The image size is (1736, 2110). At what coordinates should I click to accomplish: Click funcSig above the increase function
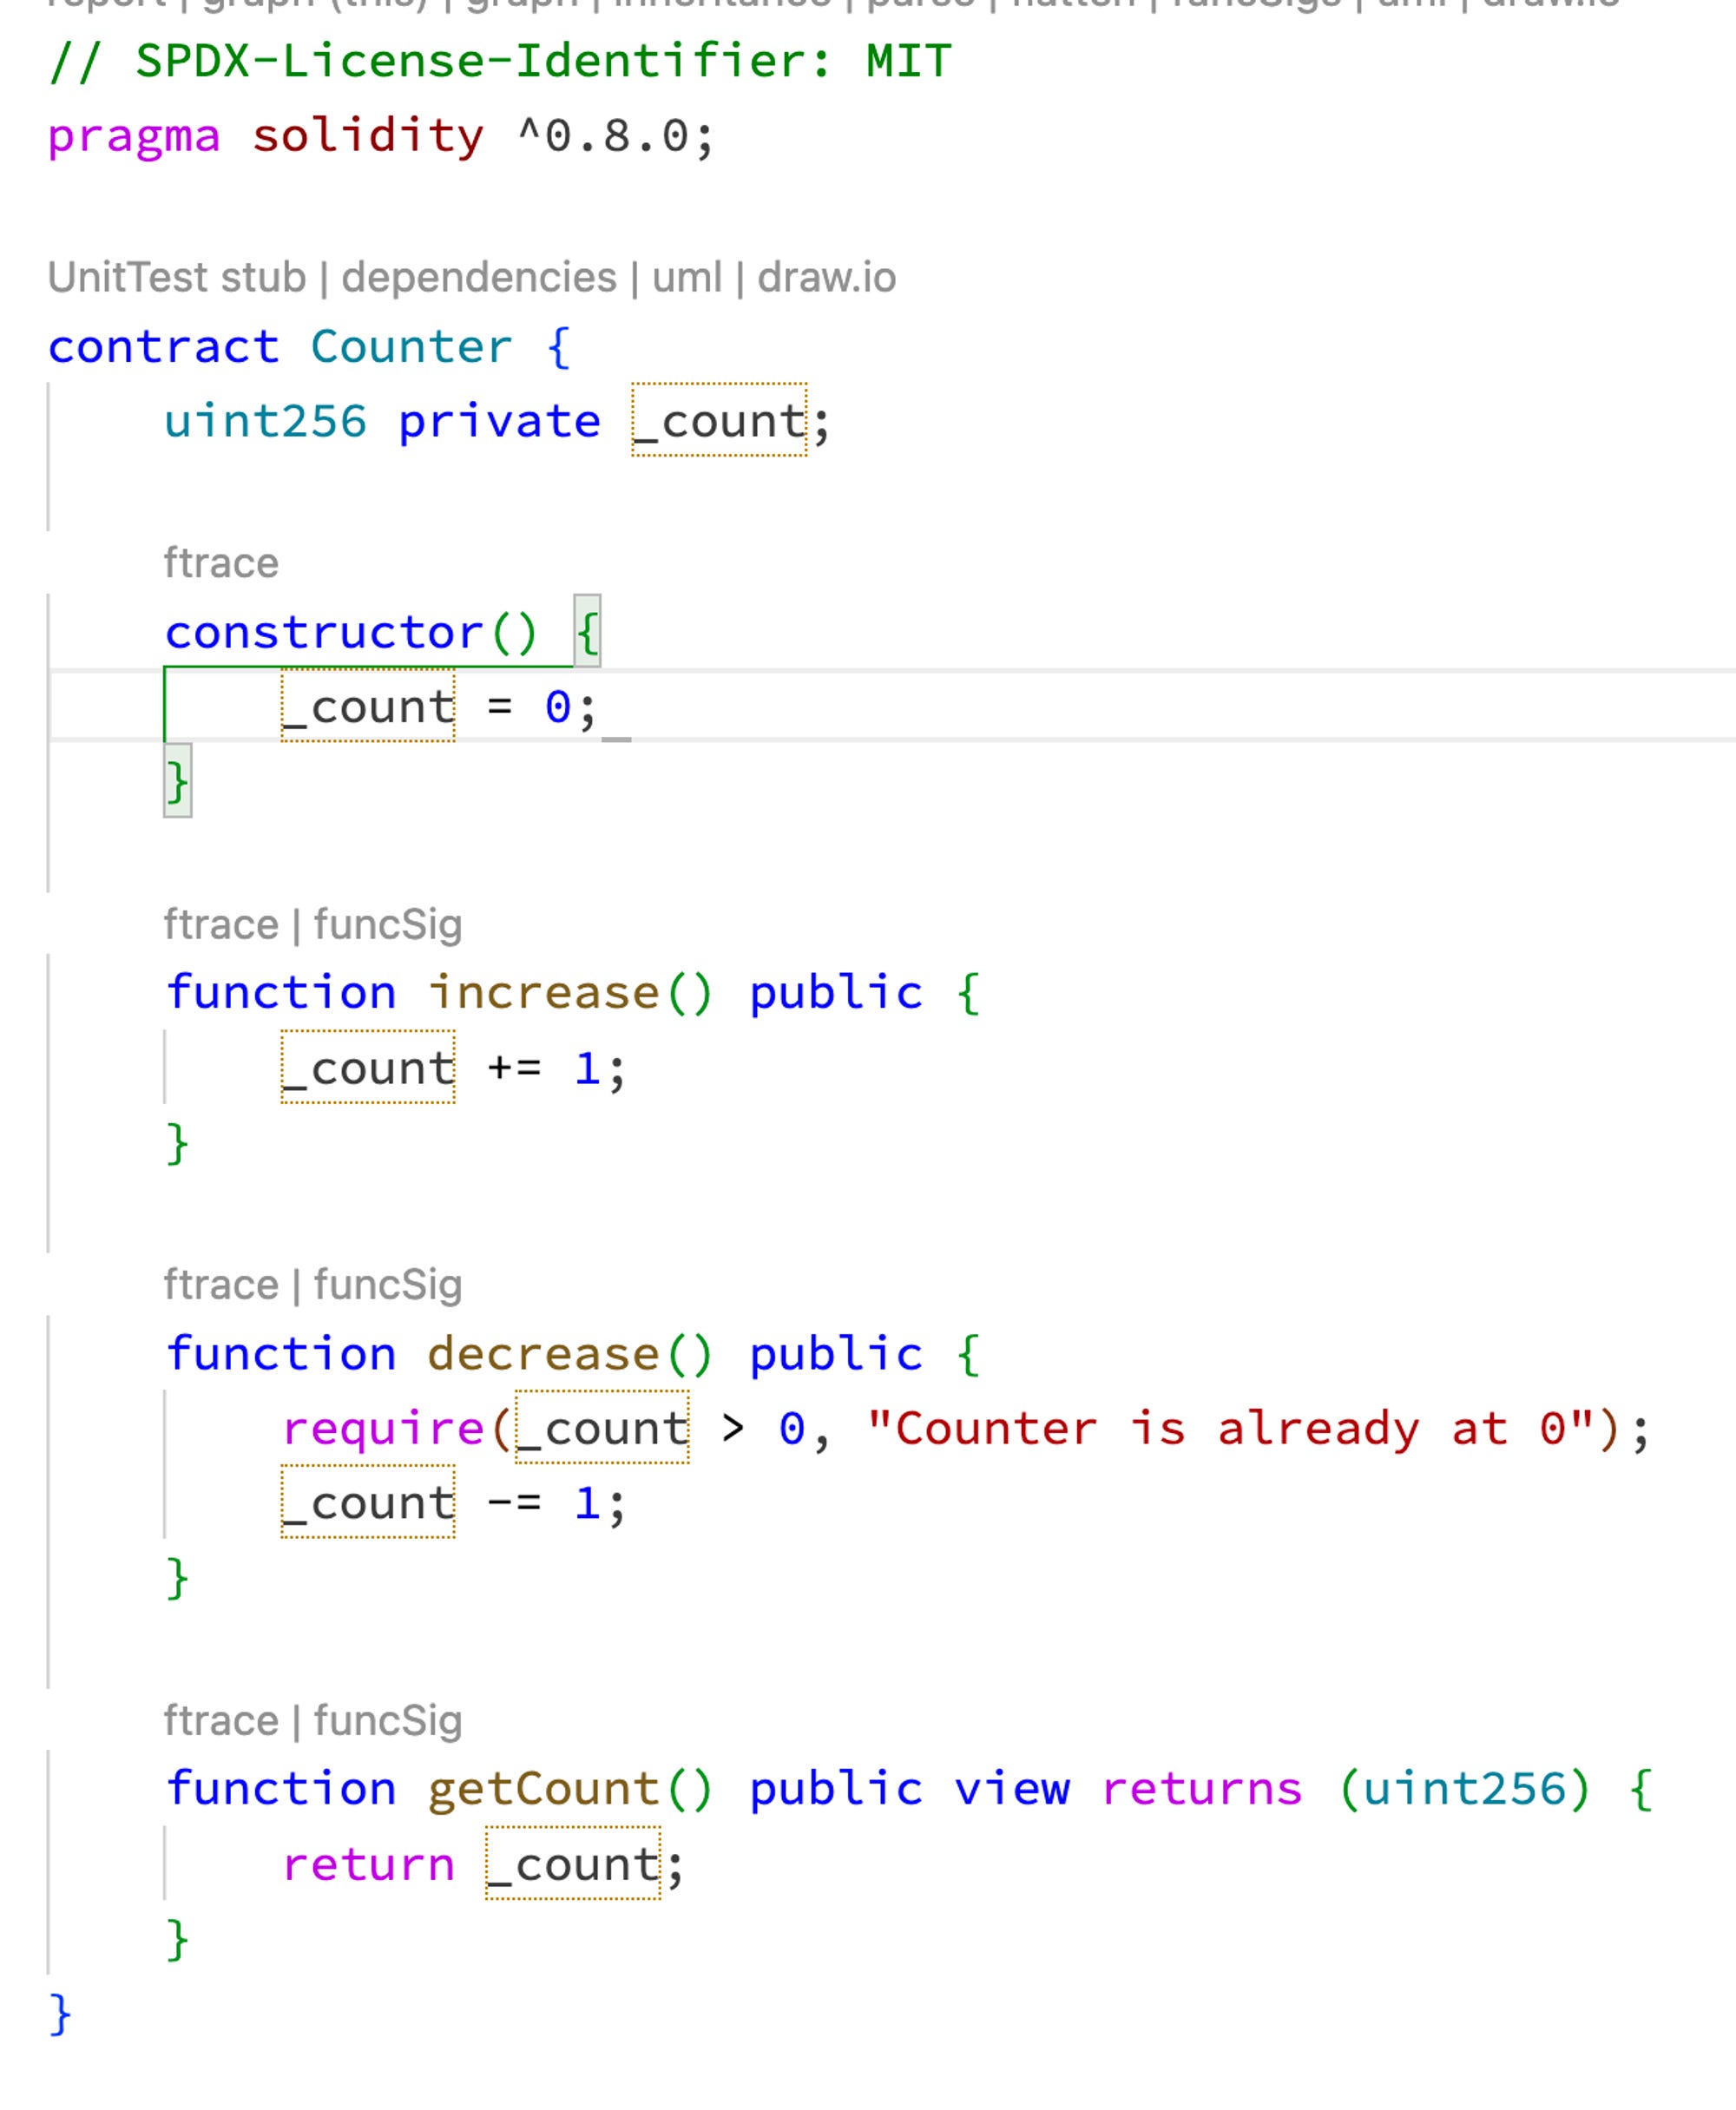(x=388, y=925)
